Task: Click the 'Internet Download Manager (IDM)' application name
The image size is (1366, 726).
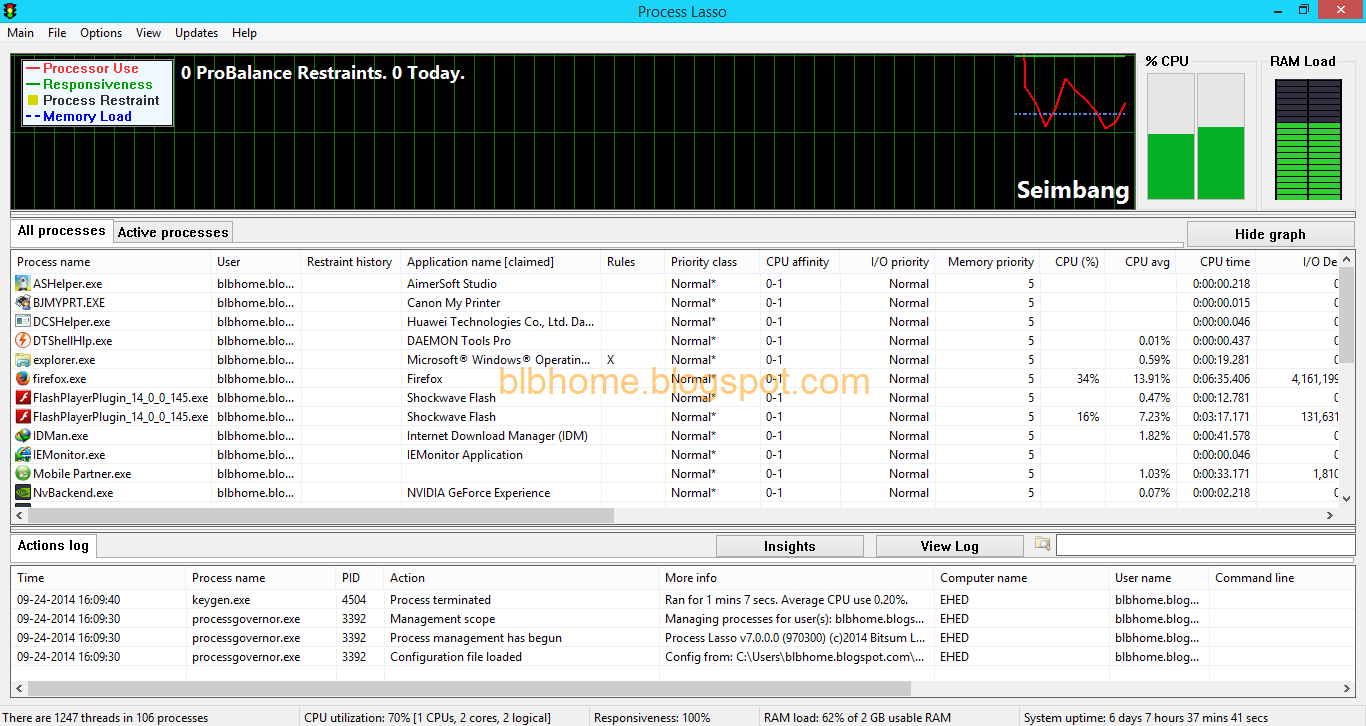Action: (x=497, y=436)
